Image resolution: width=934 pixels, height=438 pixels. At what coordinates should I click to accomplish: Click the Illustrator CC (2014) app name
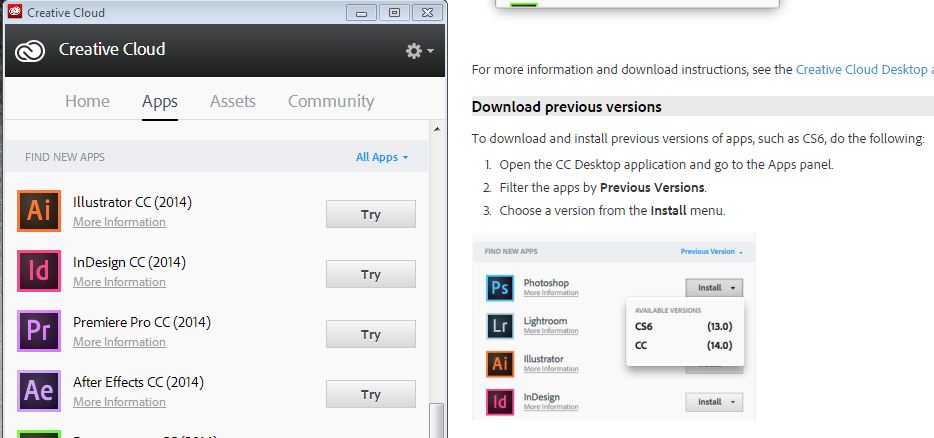point(132,203)
